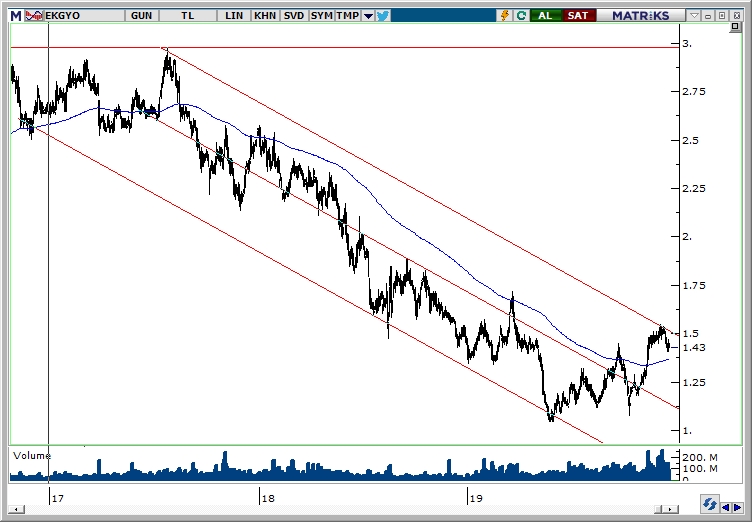Click the Twitter bird icon

(x=383, y=16)
